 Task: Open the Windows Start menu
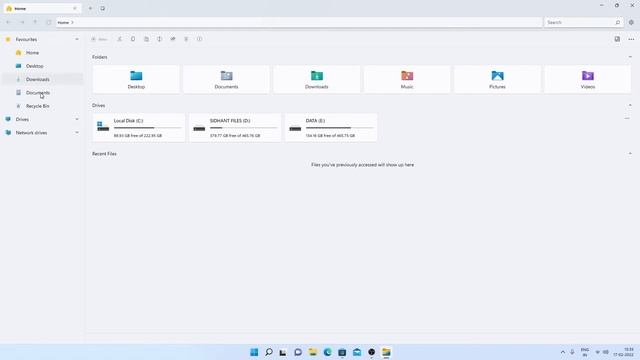pos(254,352)
